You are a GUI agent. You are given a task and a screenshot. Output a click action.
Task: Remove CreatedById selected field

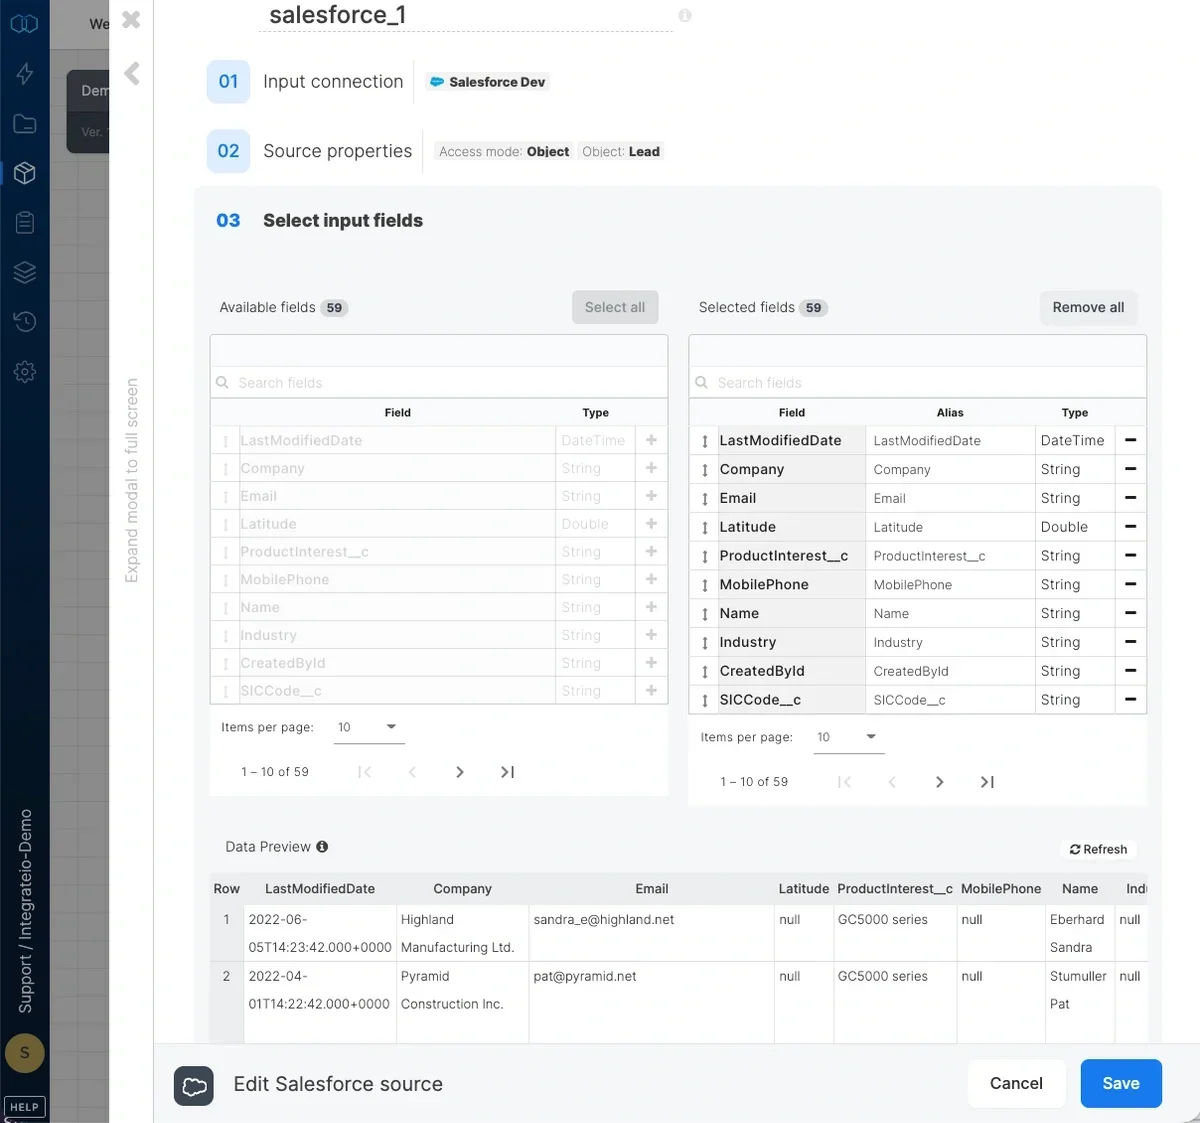click(x=1130, y=671)
